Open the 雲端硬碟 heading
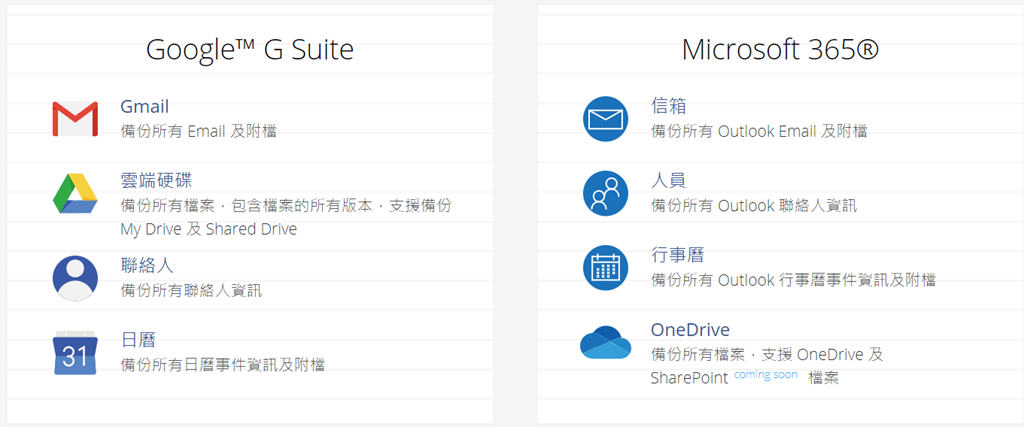1024x427 pixels. (156, 180)
